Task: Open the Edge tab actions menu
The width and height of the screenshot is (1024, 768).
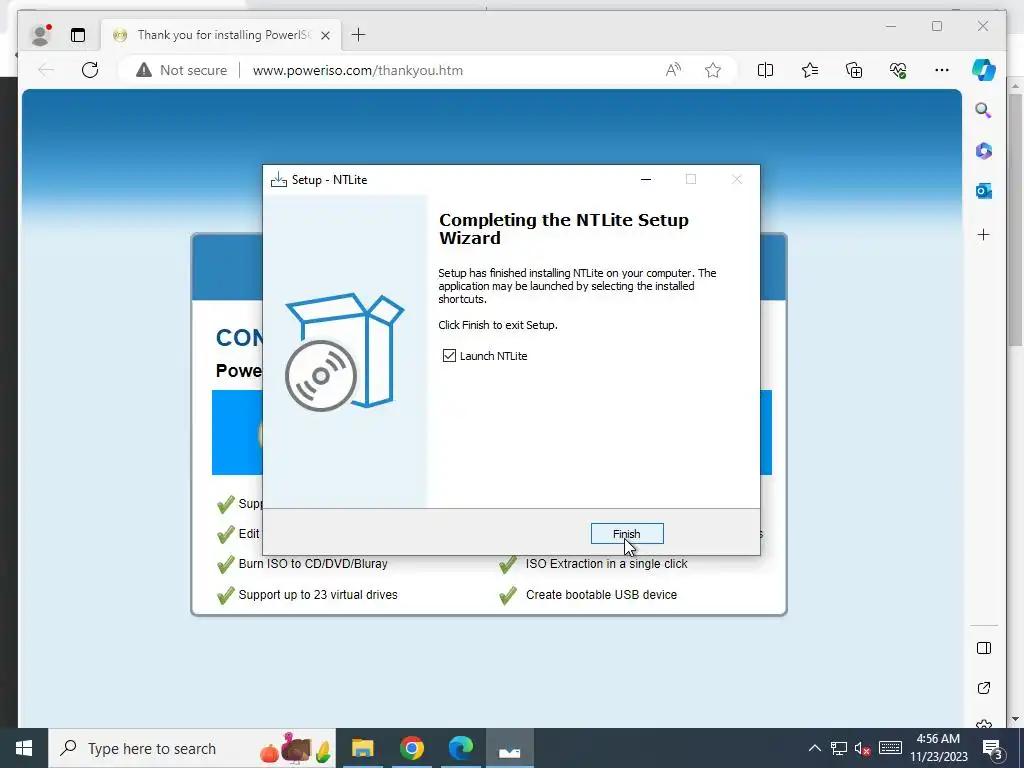Action: [x=78, y=35]
